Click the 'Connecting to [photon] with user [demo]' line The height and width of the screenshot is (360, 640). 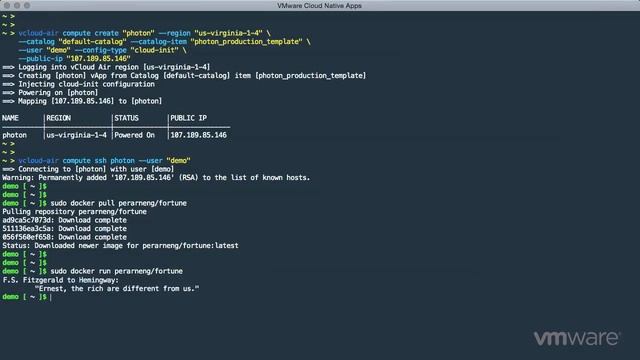tap(88, 169)
